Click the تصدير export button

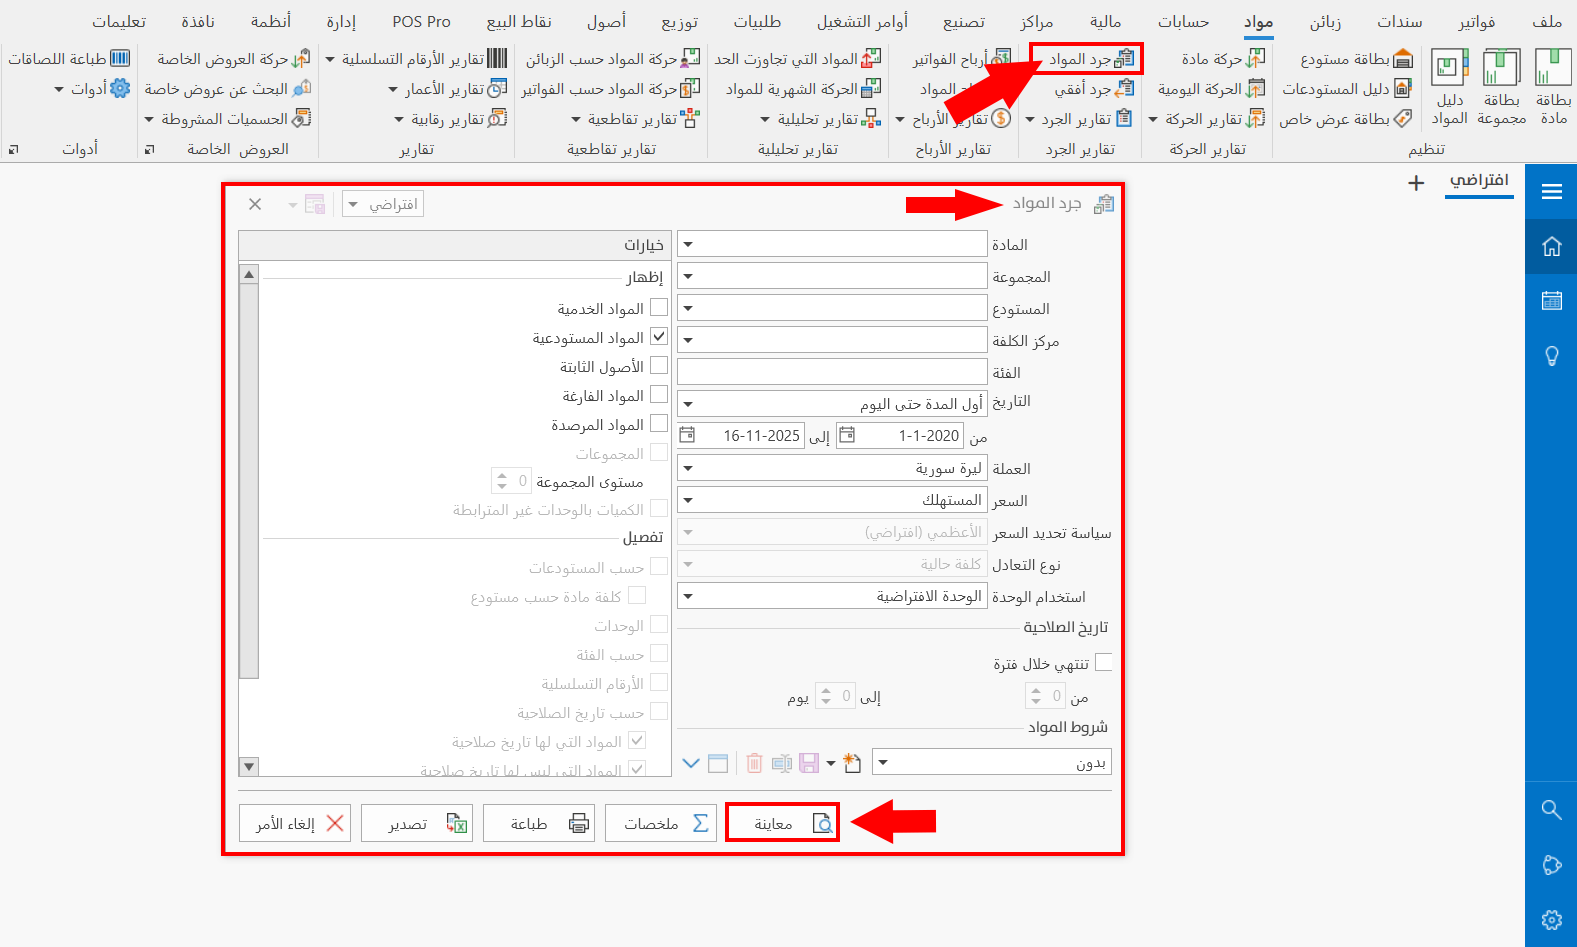click(417, 823)
